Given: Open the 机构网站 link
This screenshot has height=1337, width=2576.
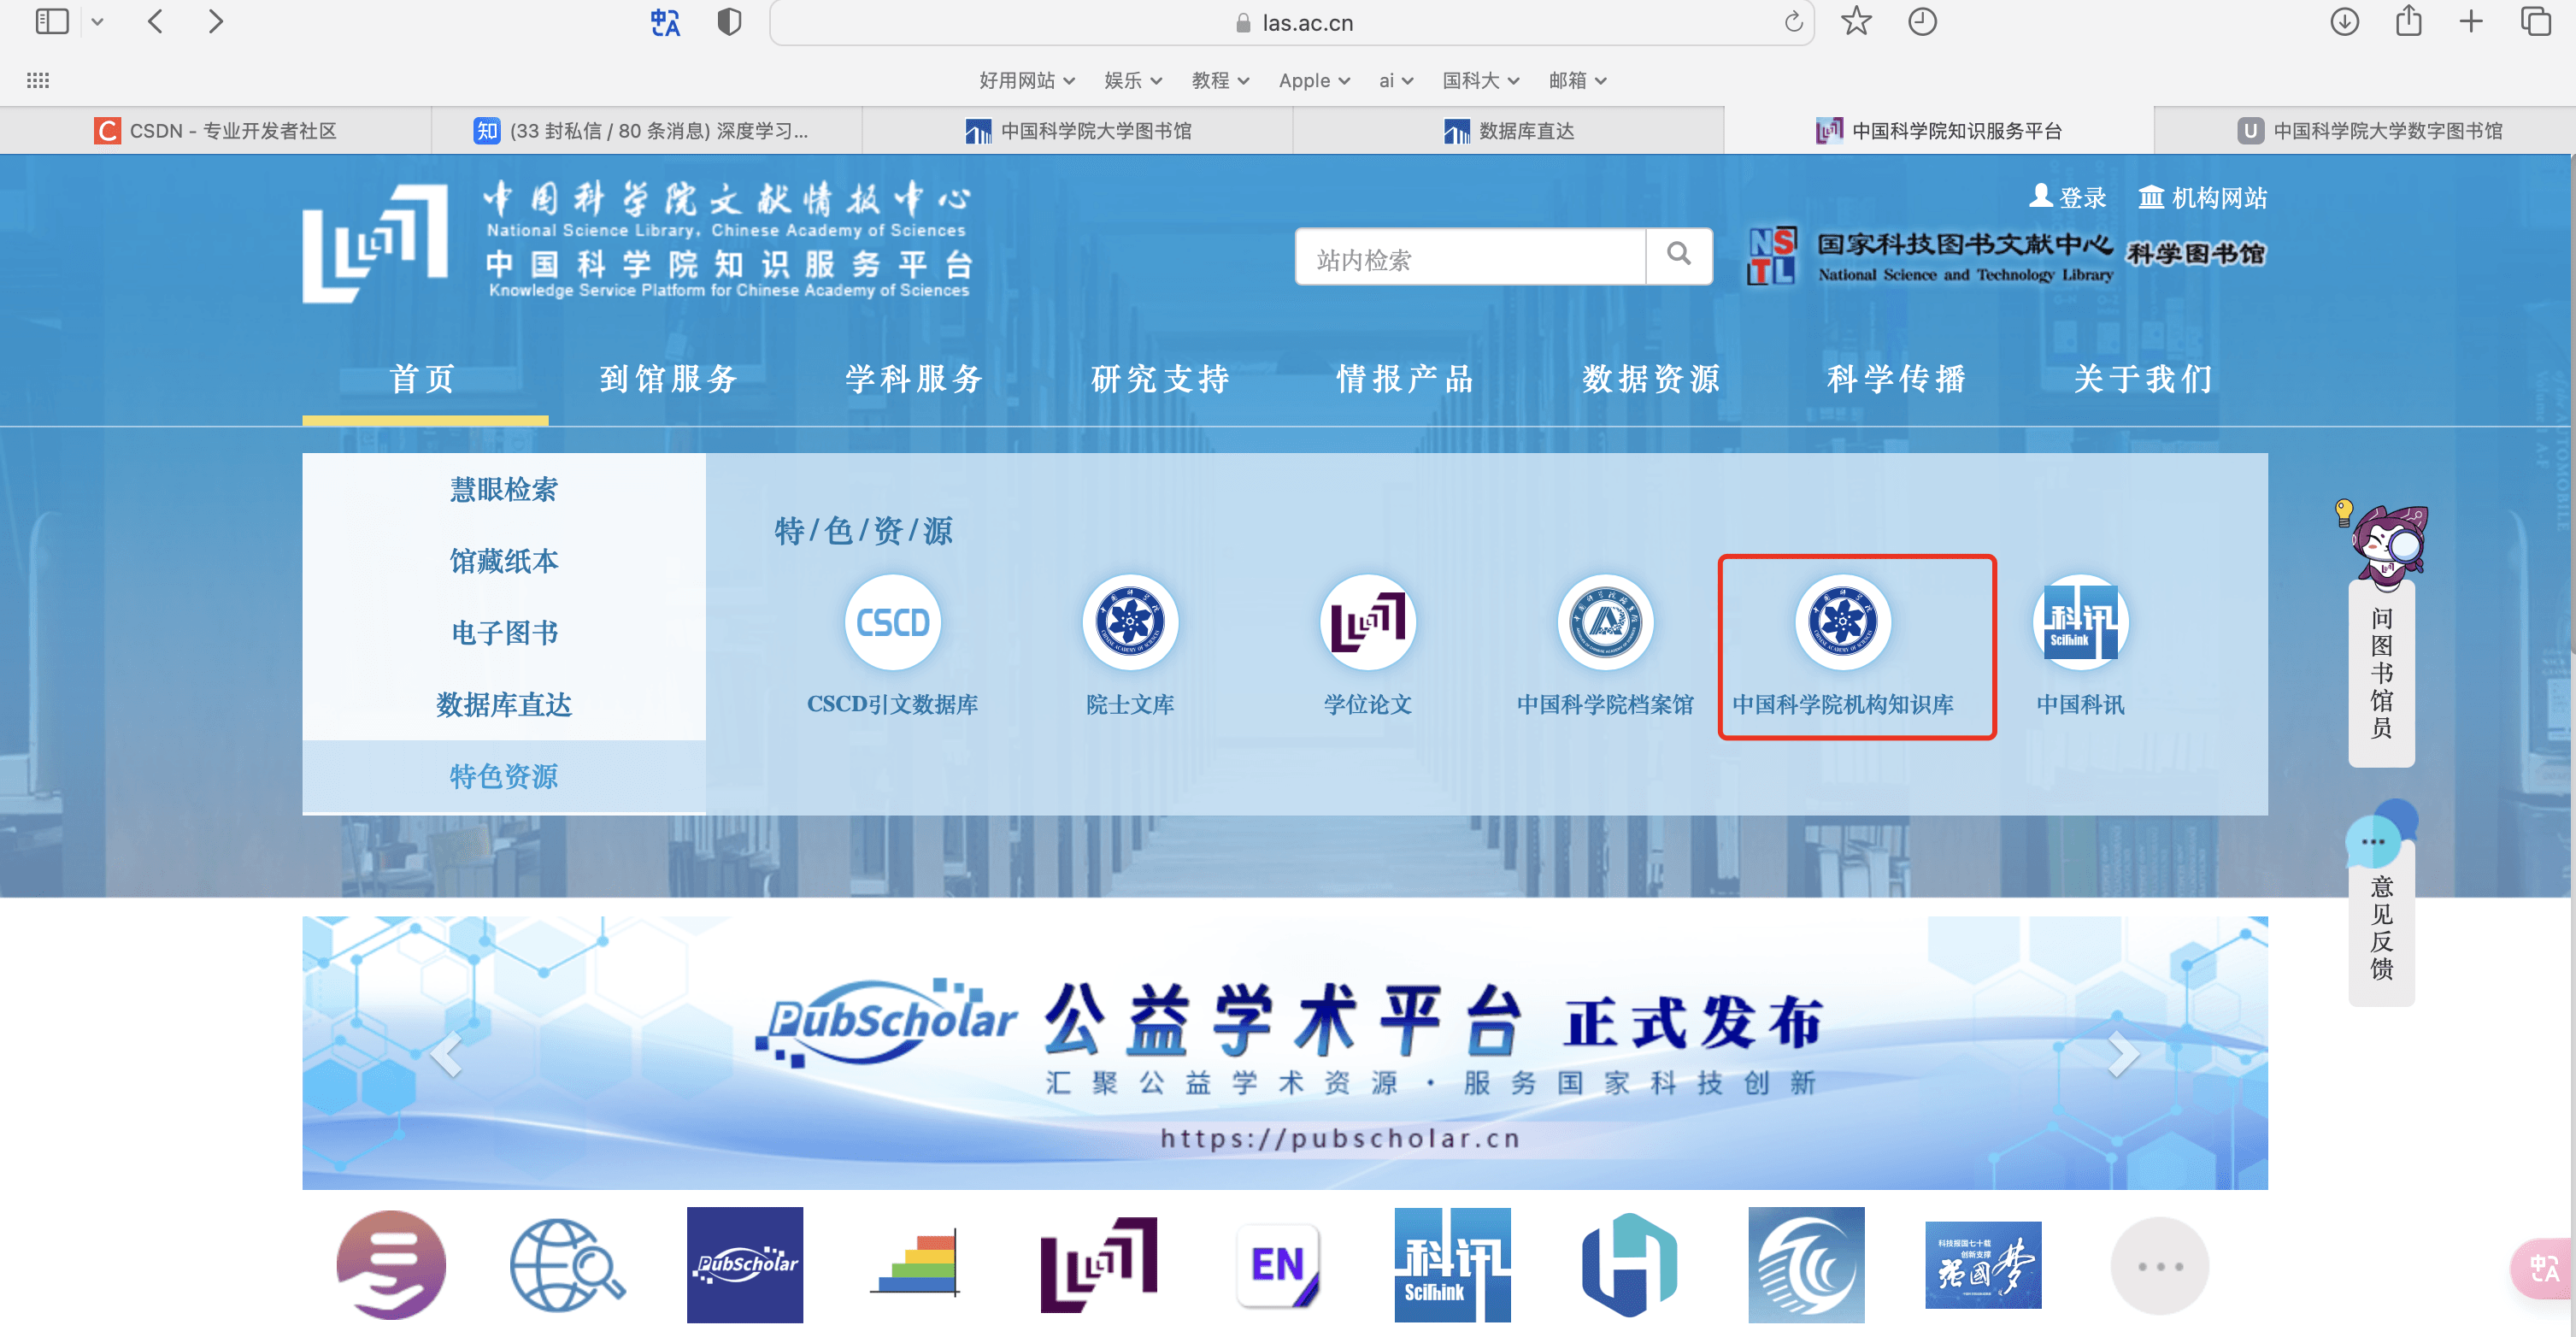Looking at the screenshot, I should 2202,197.
